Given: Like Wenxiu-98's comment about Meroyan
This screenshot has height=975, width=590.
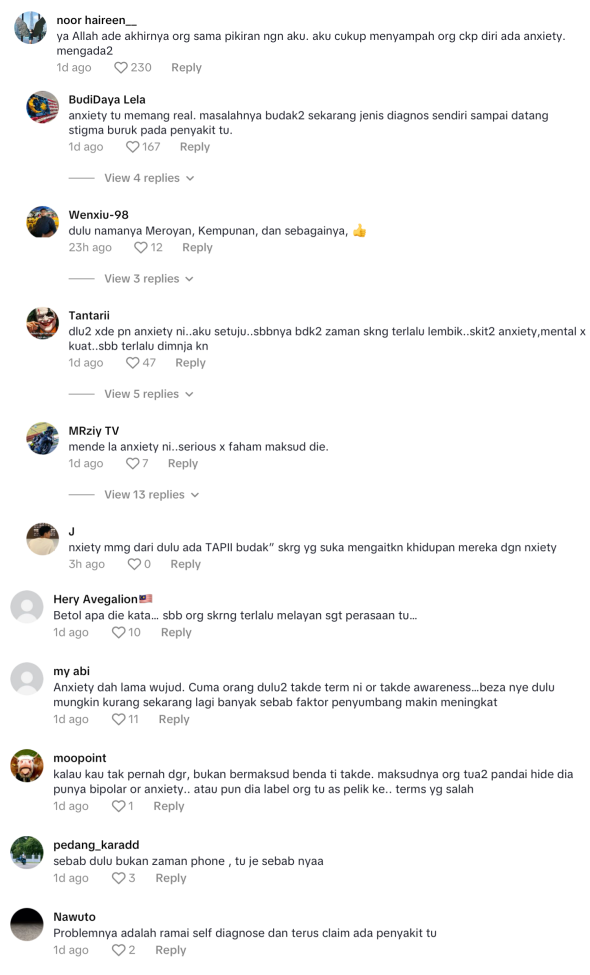Looking at the screenshot, I should [141, 247].
